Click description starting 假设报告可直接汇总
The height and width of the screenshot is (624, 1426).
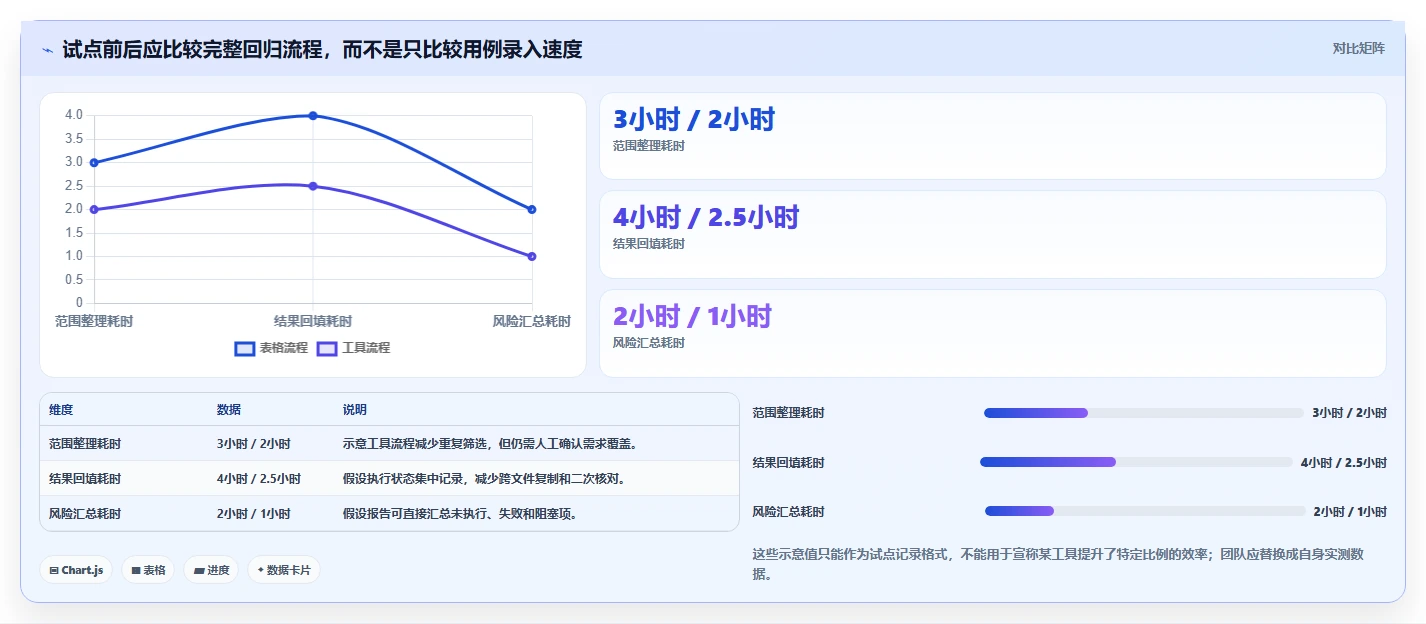click(x=460, y=513)
